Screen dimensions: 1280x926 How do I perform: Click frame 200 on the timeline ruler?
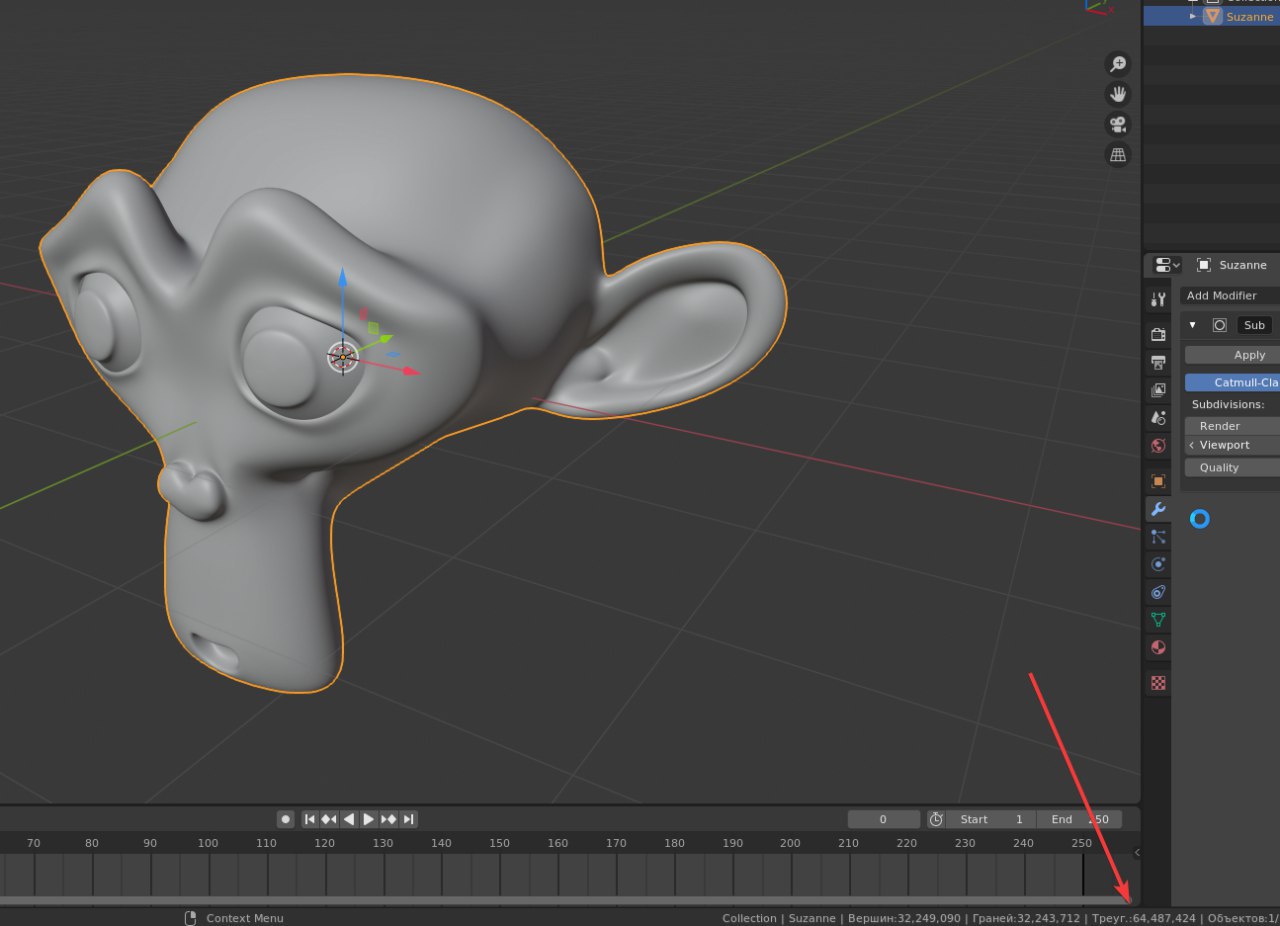790,843
